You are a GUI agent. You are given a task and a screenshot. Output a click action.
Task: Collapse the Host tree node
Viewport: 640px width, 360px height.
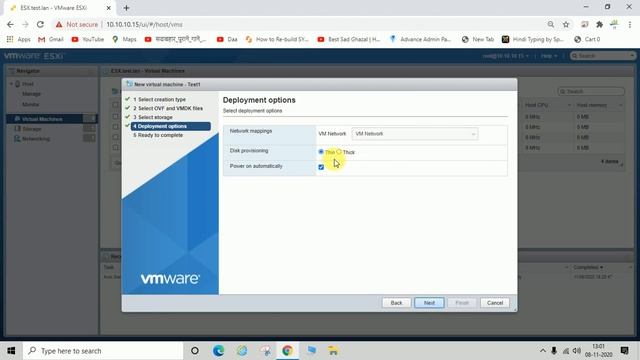click(11, 84)
